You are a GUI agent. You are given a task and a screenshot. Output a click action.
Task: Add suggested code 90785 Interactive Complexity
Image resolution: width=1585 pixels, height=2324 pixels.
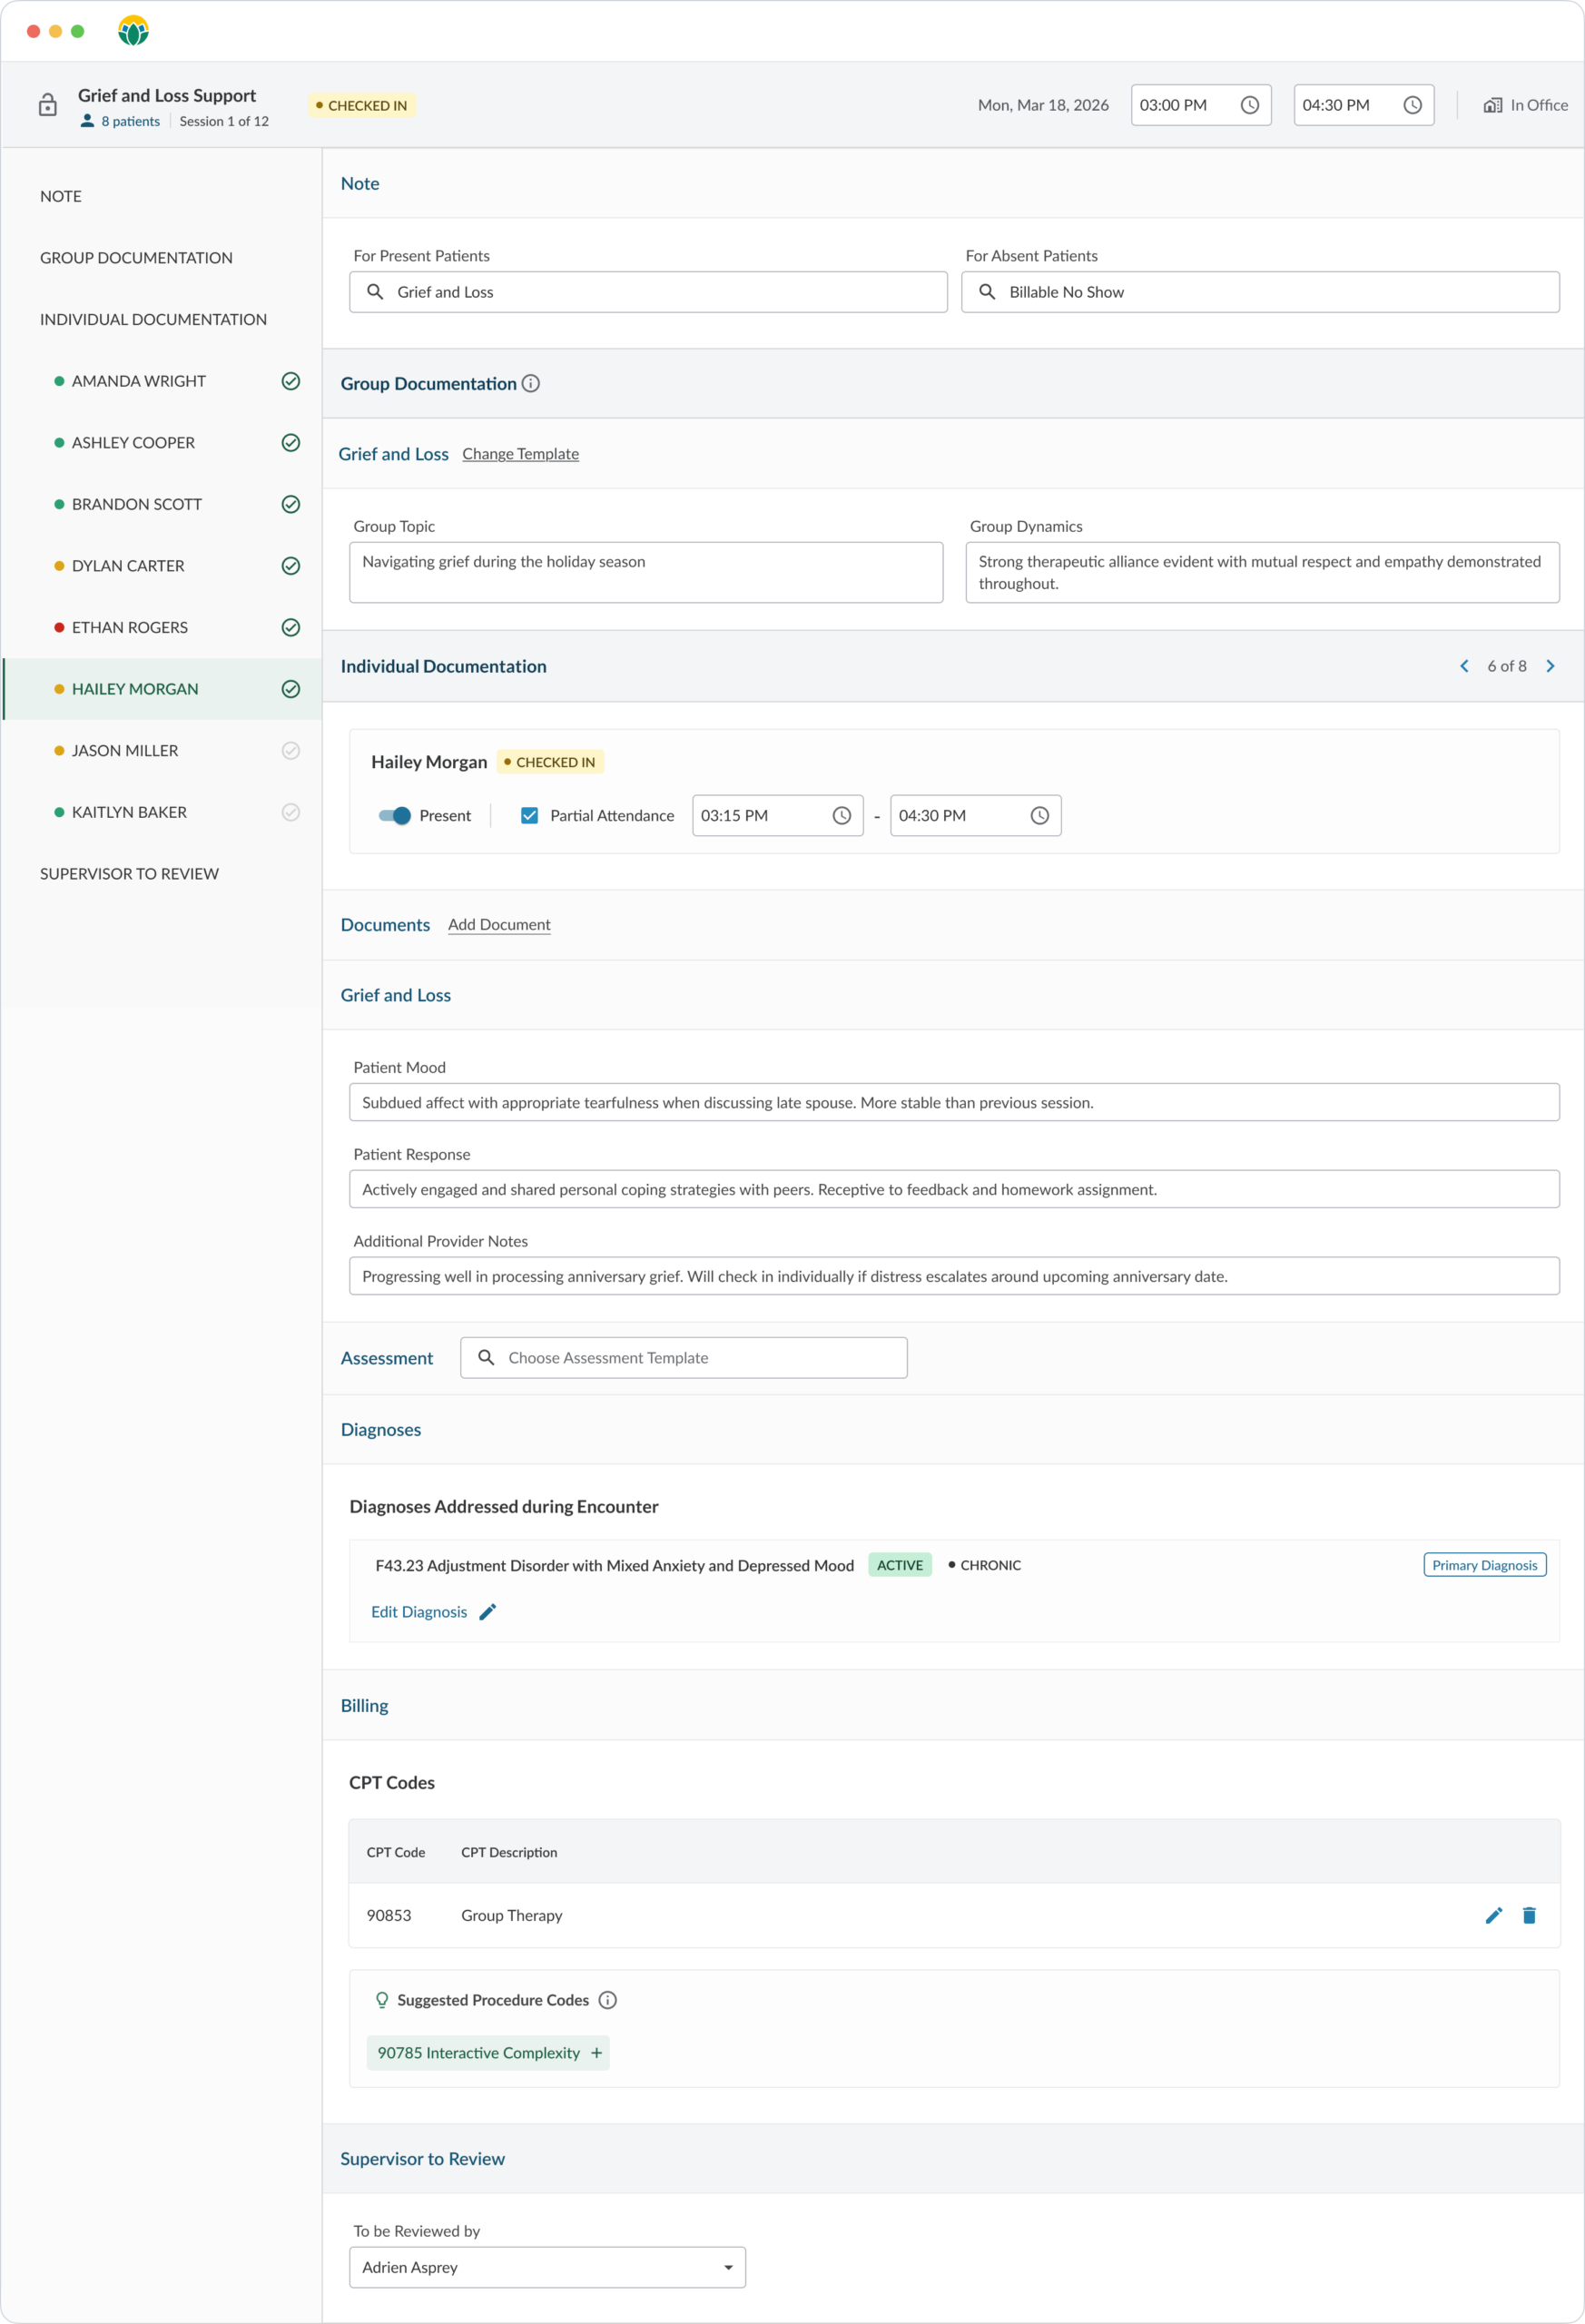click(x=596, y=2053)
